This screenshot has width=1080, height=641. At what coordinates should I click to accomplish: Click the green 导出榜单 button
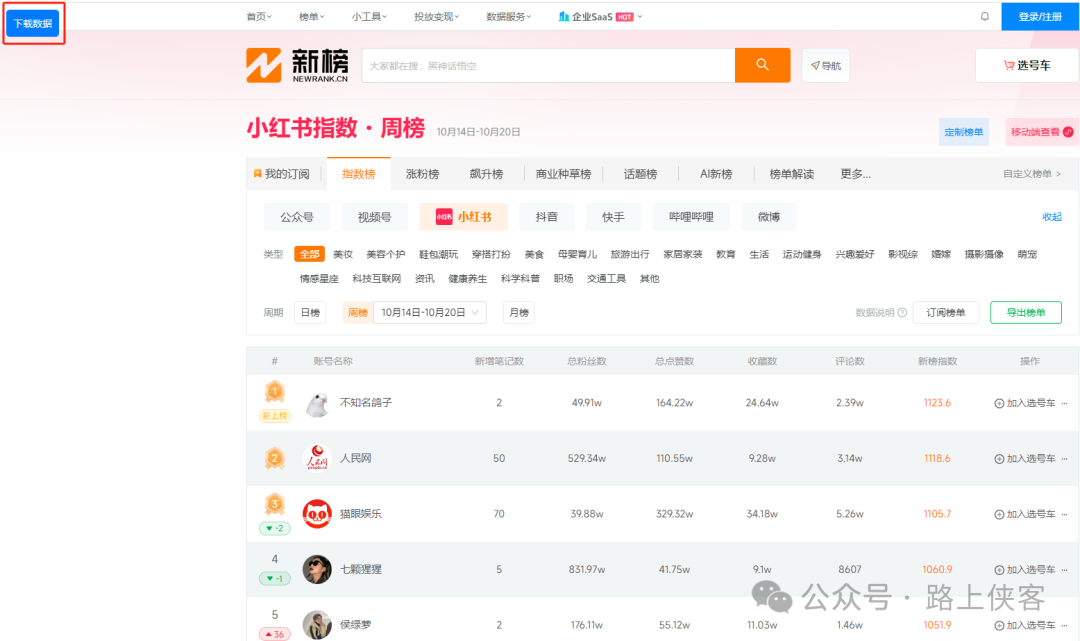[x=1026, y=313]
